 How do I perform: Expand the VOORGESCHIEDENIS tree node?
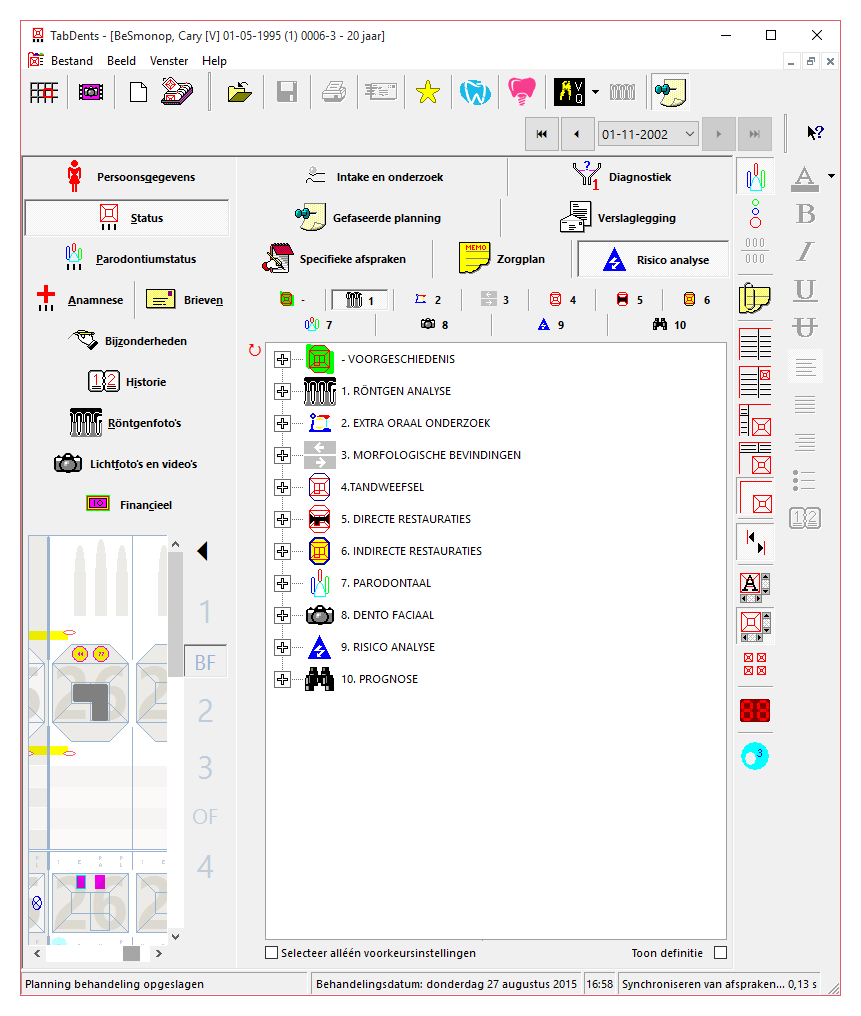pos(282,360)
